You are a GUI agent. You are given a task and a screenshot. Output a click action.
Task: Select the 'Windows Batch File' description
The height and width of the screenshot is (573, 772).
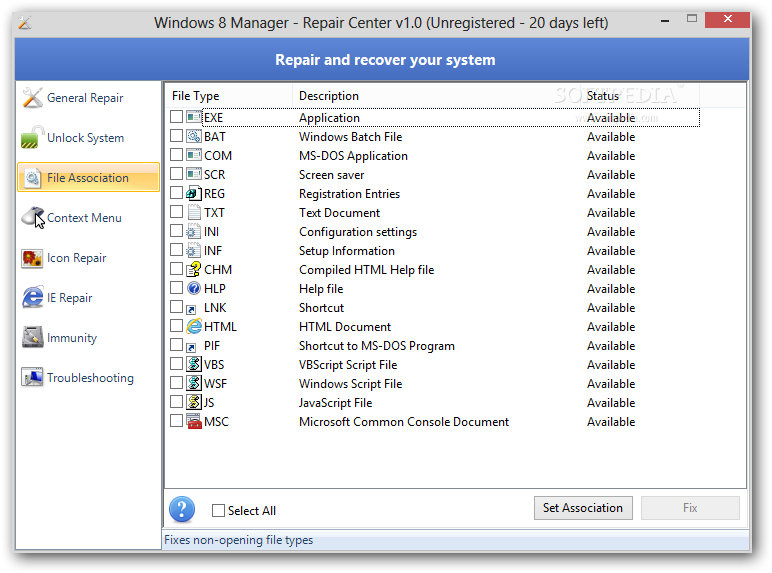click(351, 137)
